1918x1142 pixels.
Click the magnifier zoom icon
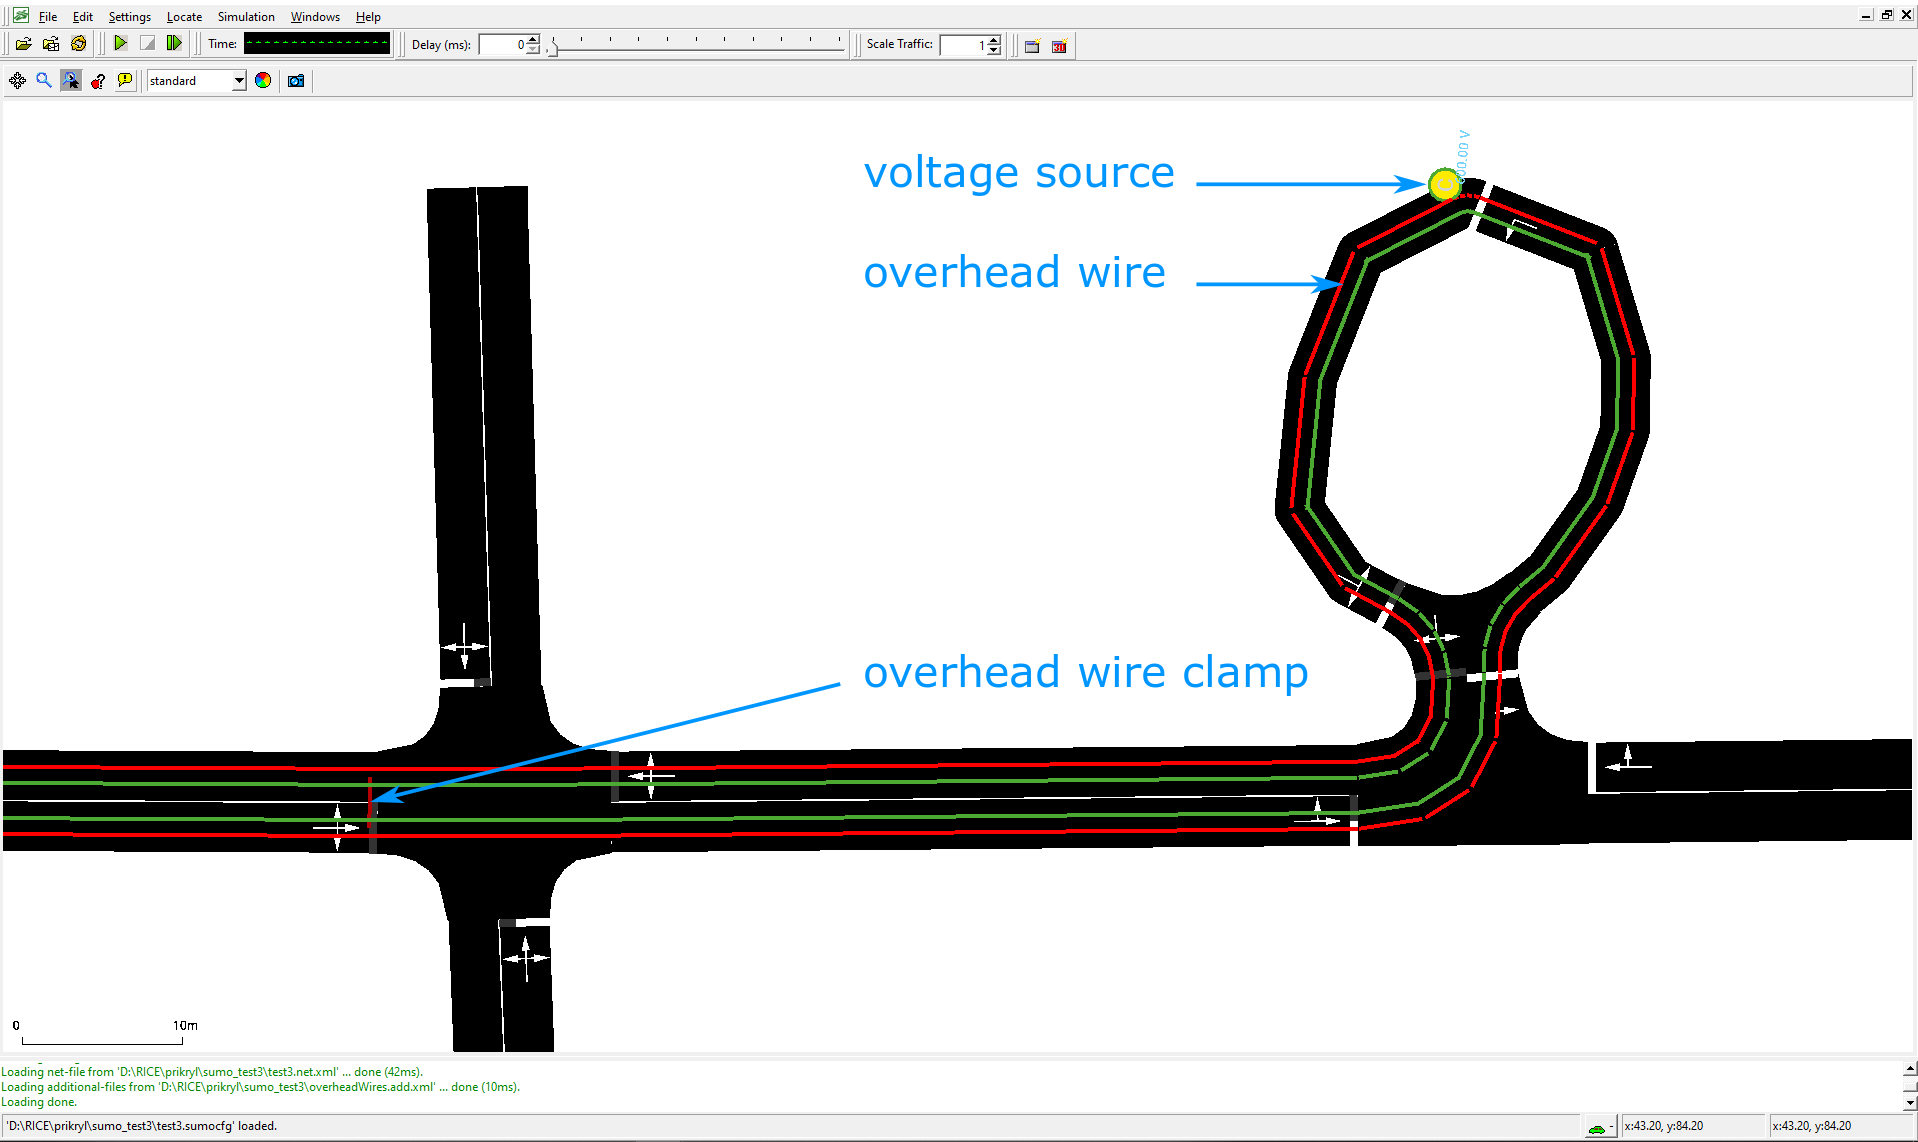[x=44, y=81]
